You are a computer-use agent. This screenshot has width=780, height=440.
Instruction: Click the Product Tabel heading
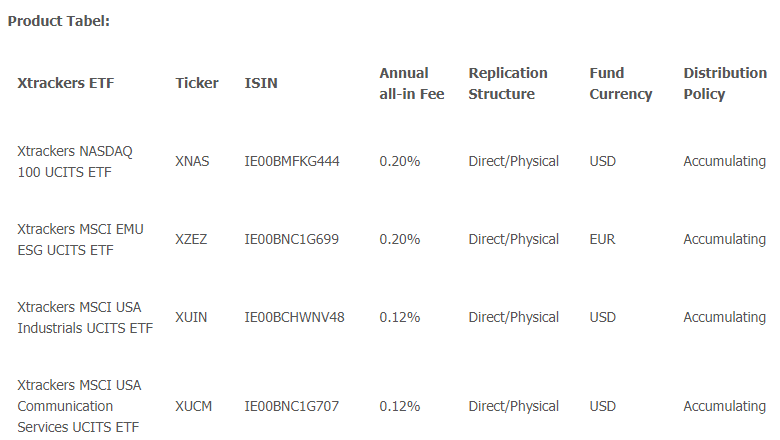pyautogui.click(x=59, y=21)
